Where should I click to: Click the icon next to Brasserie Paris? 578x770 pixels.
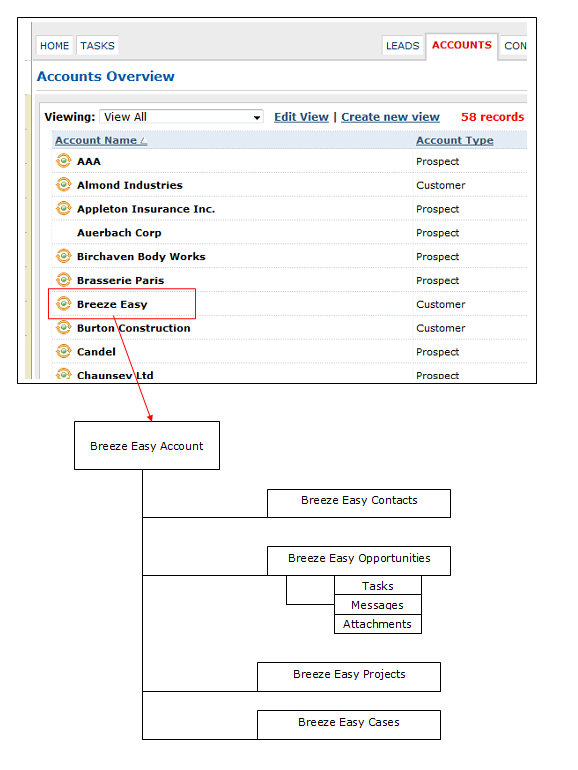[63, 279]
